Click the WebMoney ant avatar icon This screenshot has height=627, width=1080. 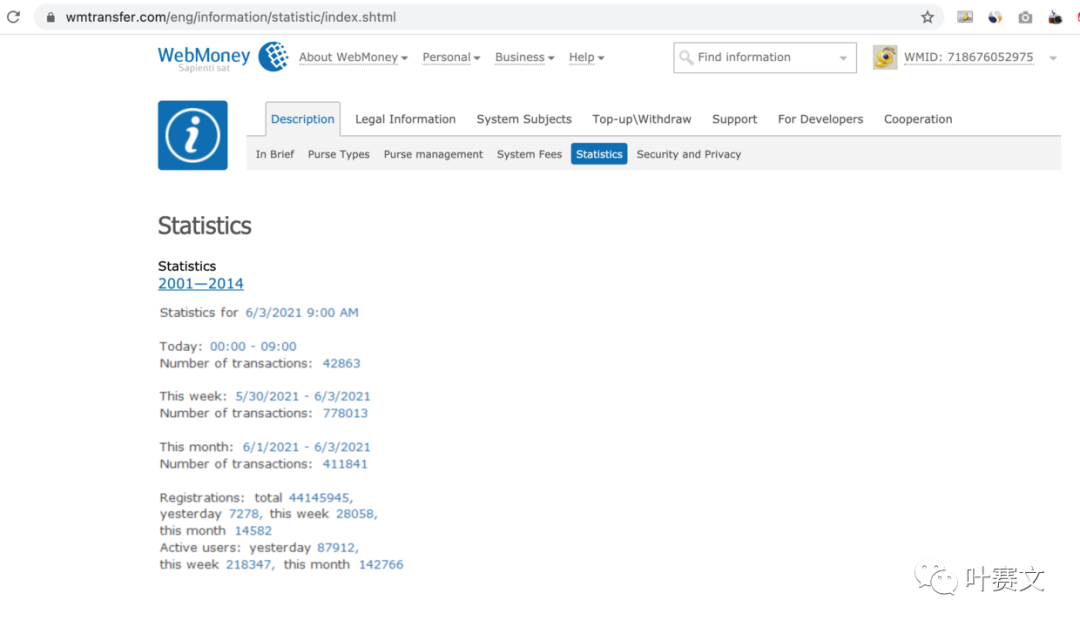point(885,57)
